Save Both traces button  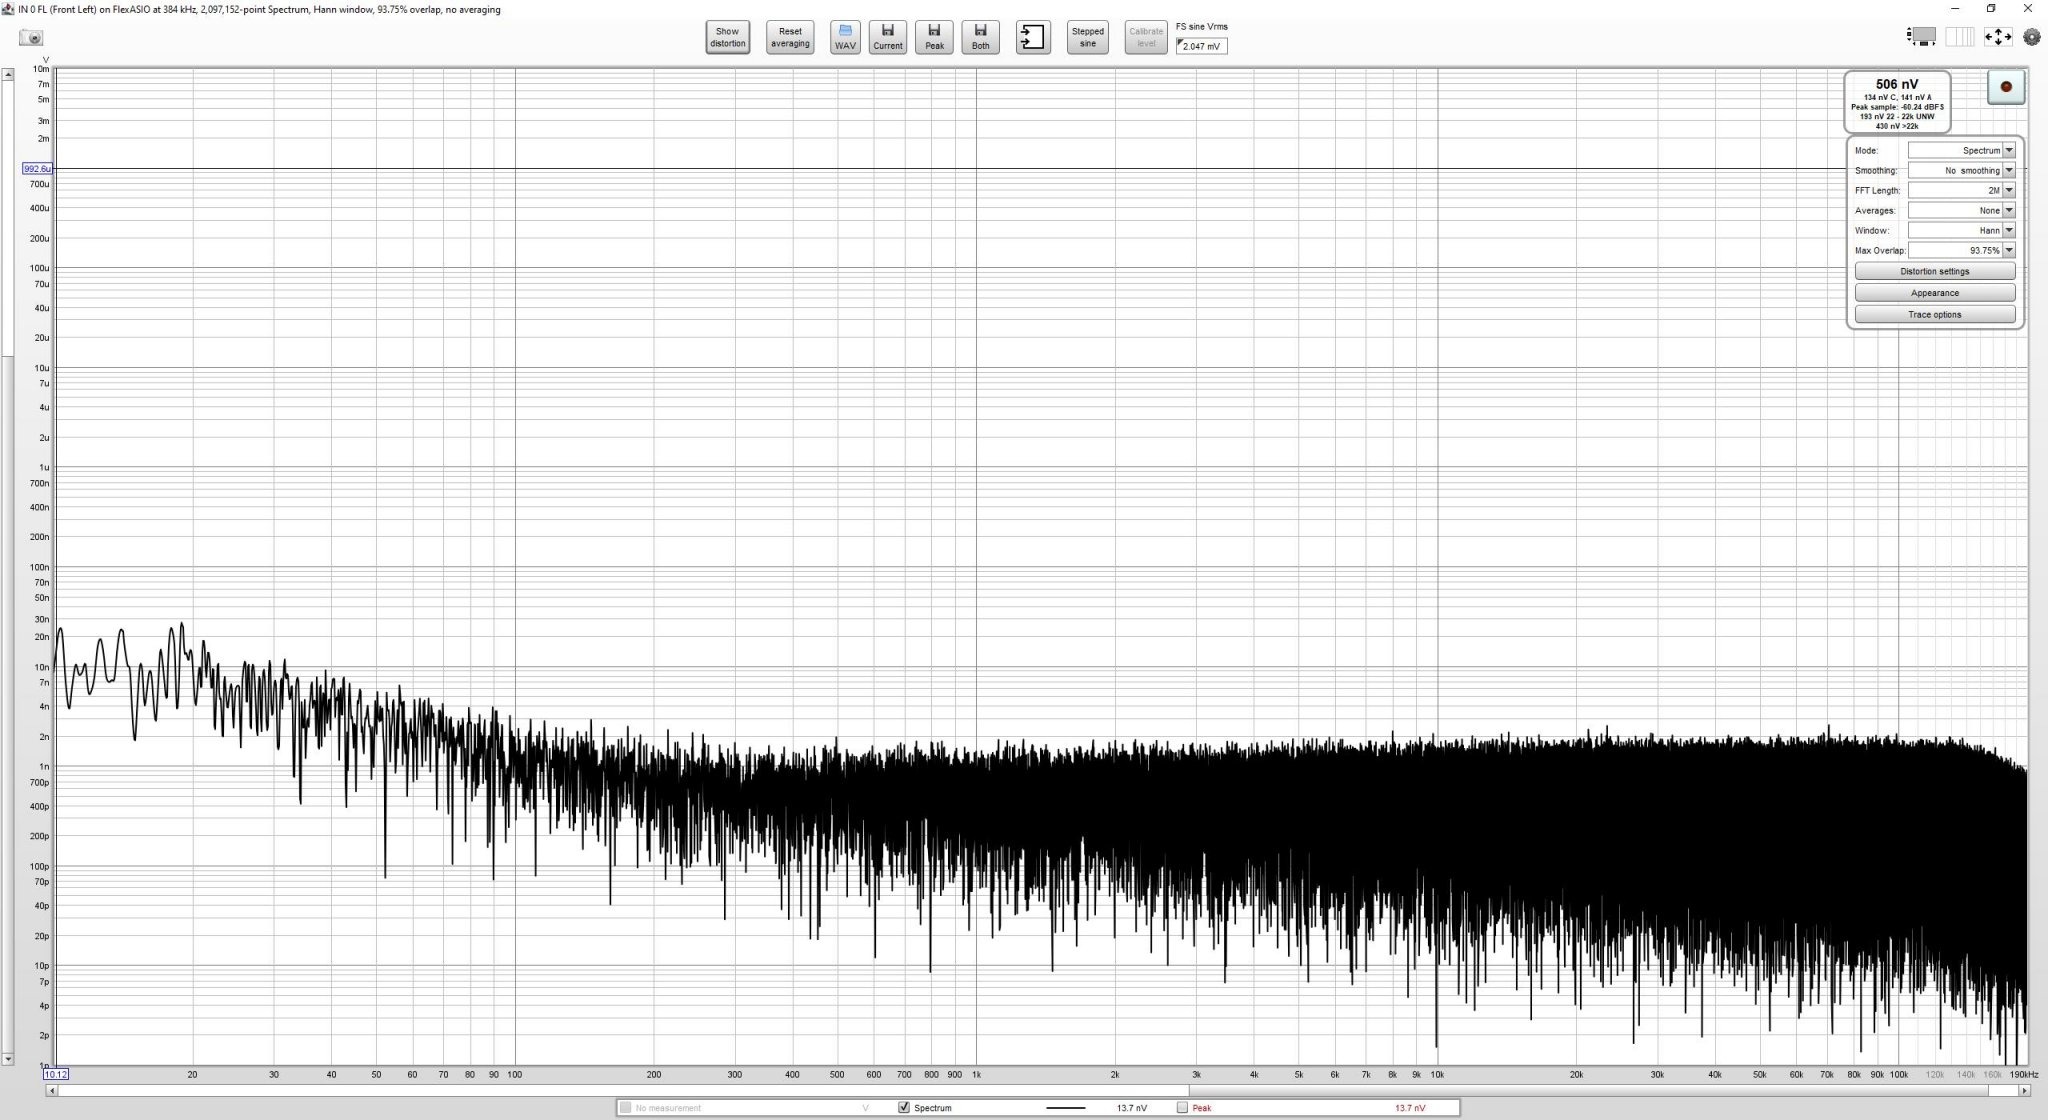(x=980, y=38)
